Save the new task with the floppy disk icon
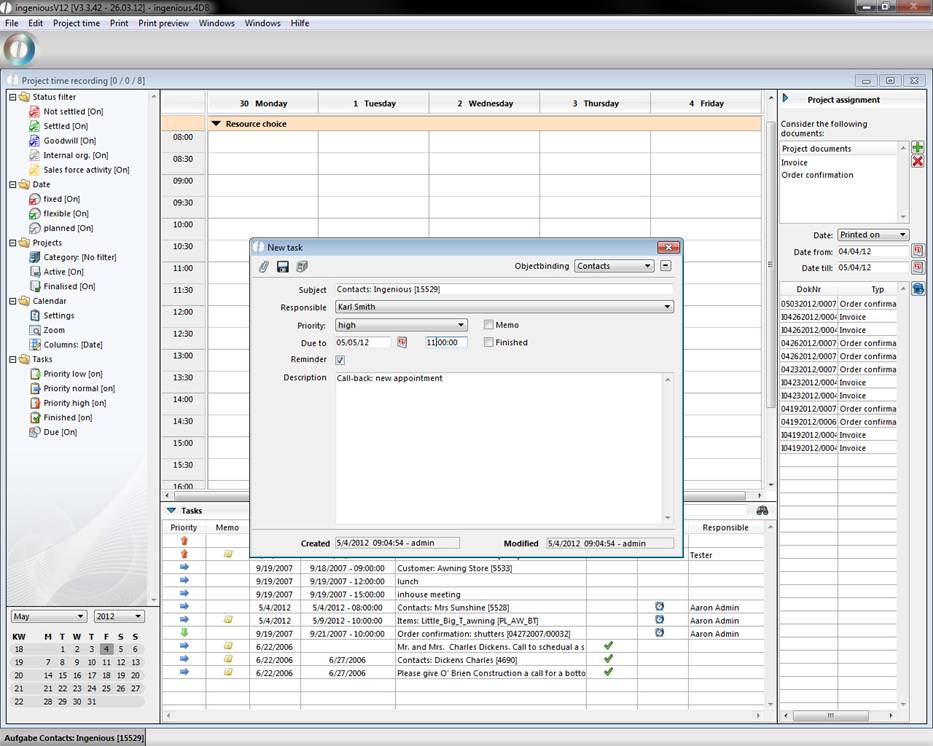This screenshot has height=746, width=933. click(x=283, y=266)
